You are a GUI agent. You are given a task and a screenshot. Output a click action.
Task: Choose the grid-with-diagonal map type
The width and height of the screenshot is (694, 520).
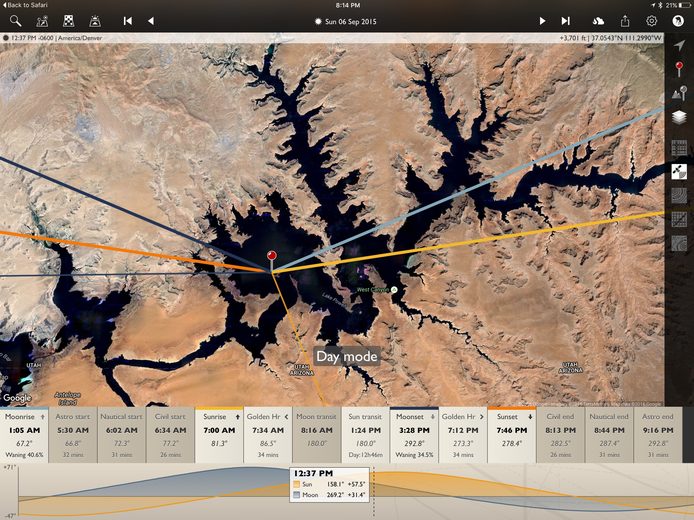pyautogui.click(x=679, y=220)
